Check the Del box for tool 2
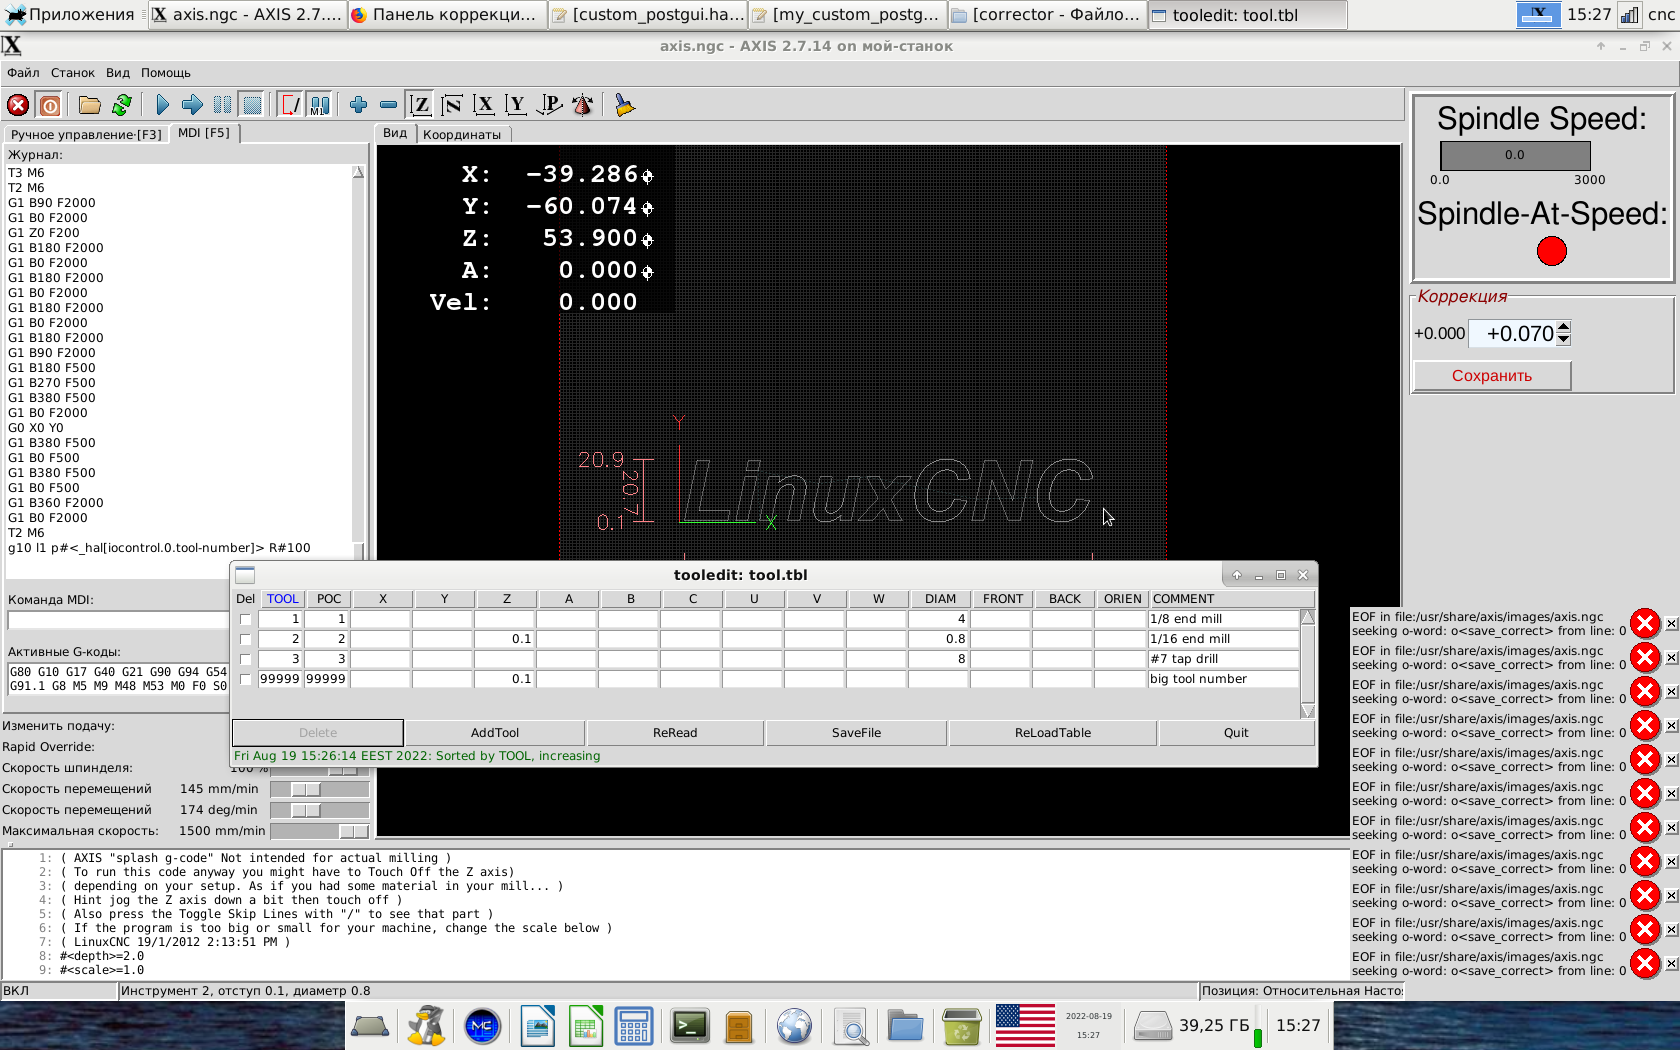The image size is (1680, 1050). coord(245,639)
